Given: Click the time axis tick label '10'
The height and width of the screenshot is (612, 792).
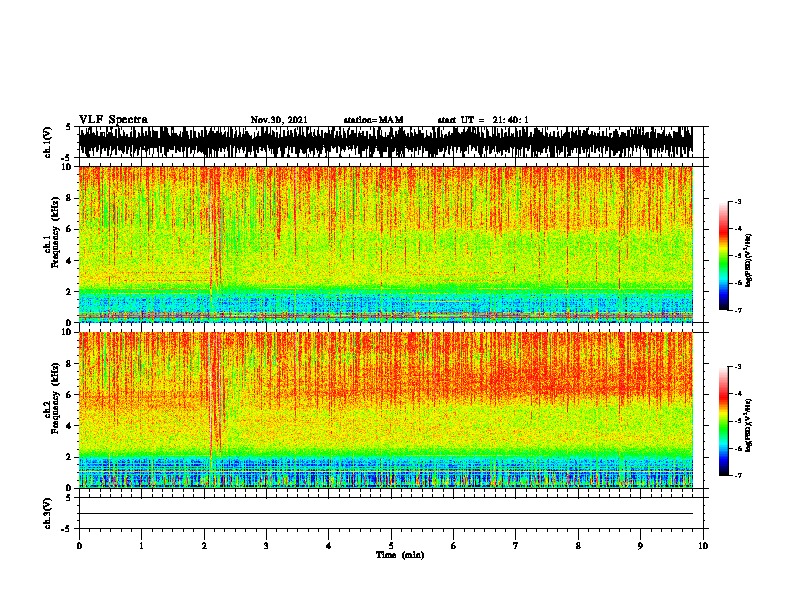Looking at the screenshot, I should (703, 546).
